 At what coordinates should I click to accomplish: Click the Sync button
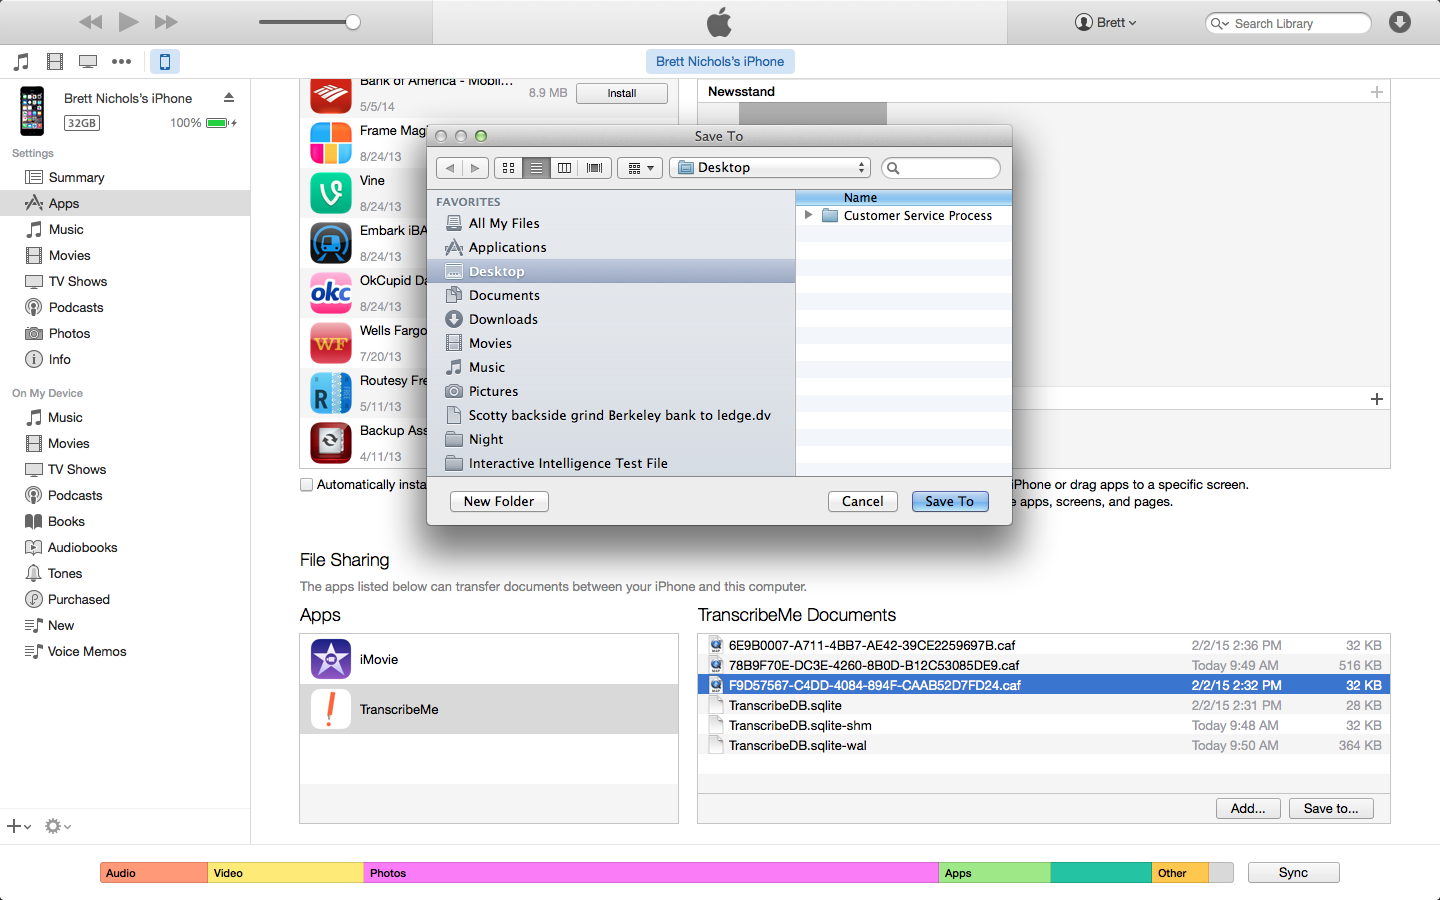pyautogui.click(x=1293, y=873)
